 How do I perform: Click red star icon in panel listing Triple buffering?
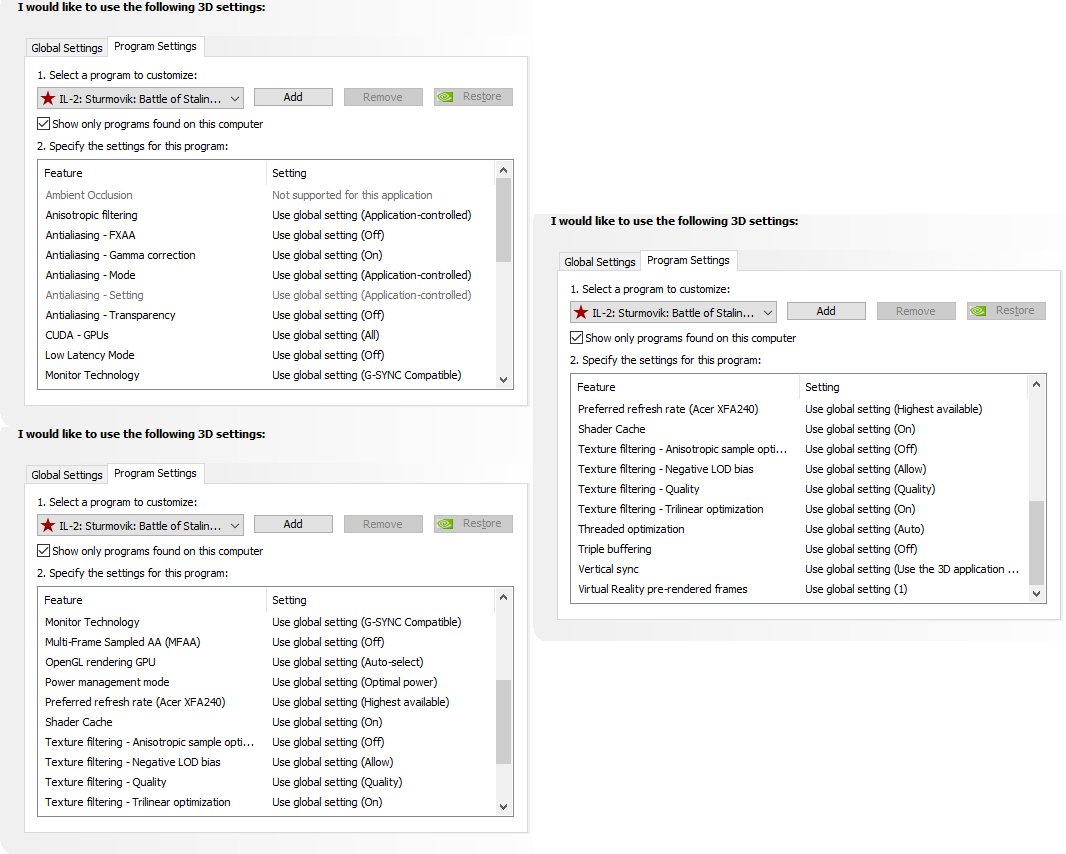(x=581, y=313)
